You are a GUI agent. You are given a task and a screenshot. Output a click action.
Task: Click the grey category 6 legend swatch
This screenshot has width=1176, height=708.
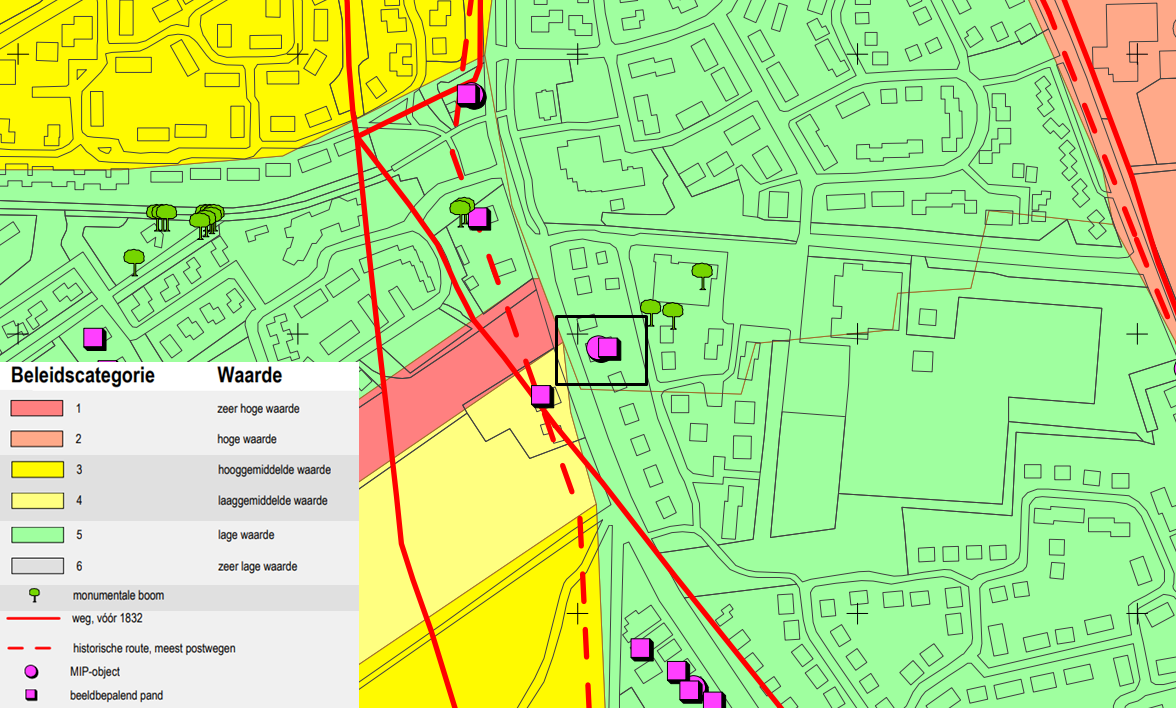coord(37,566)
